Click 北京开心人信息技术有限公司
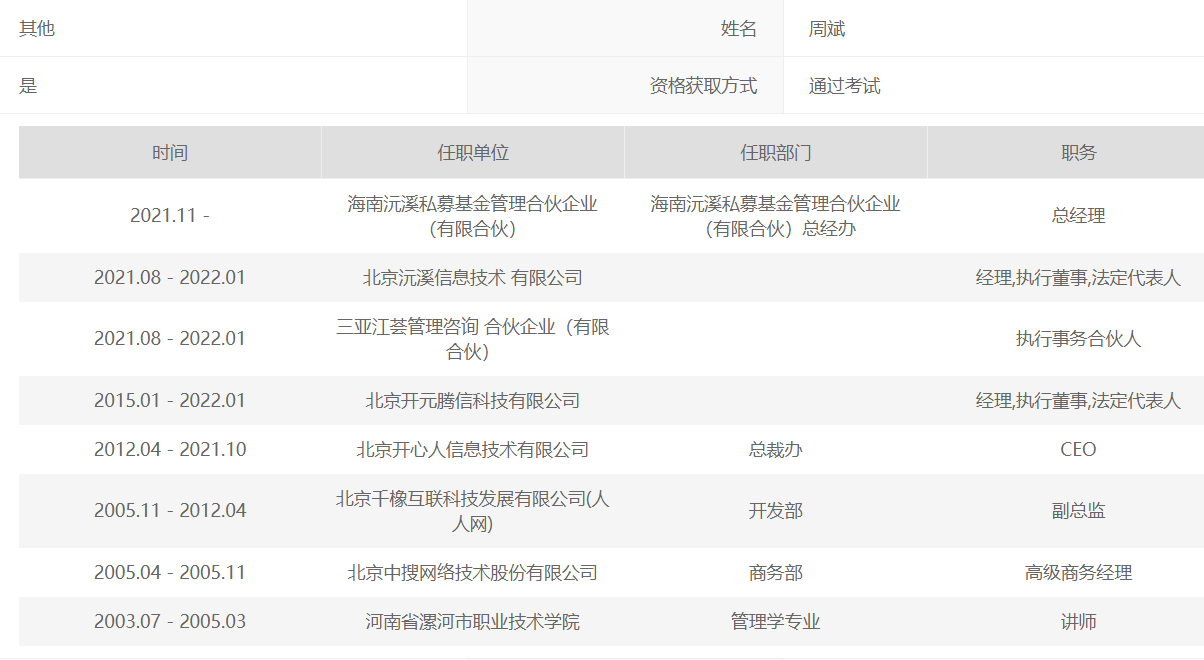 (x=473, y=450)
